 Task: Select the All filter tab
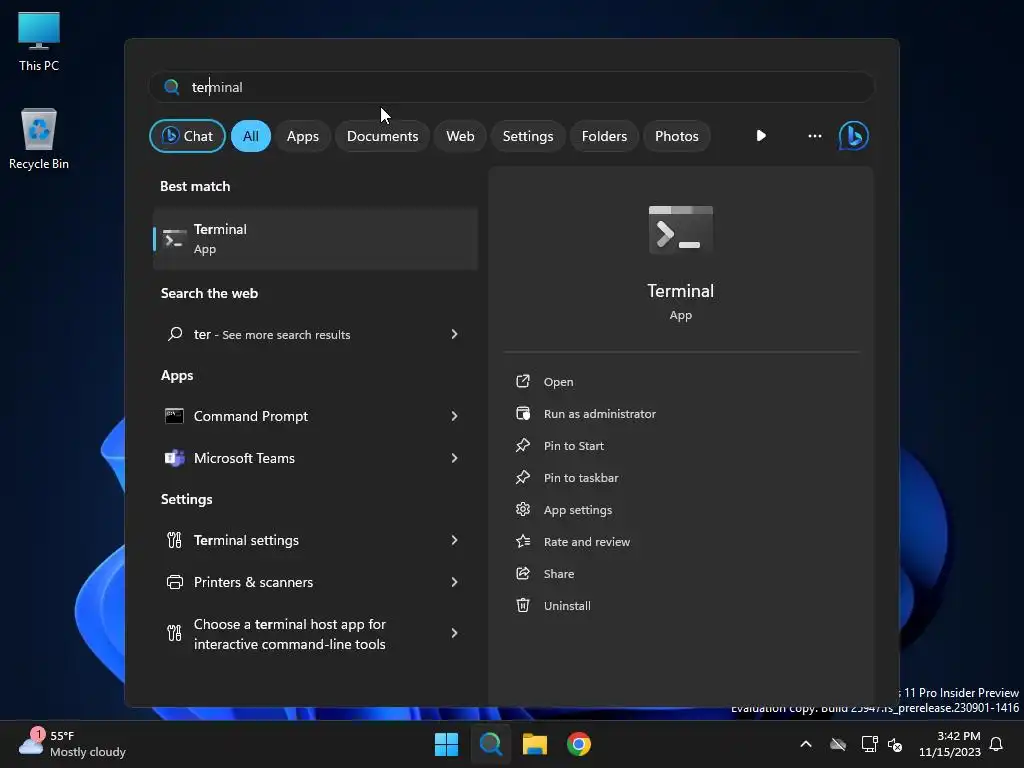(251, 136)
